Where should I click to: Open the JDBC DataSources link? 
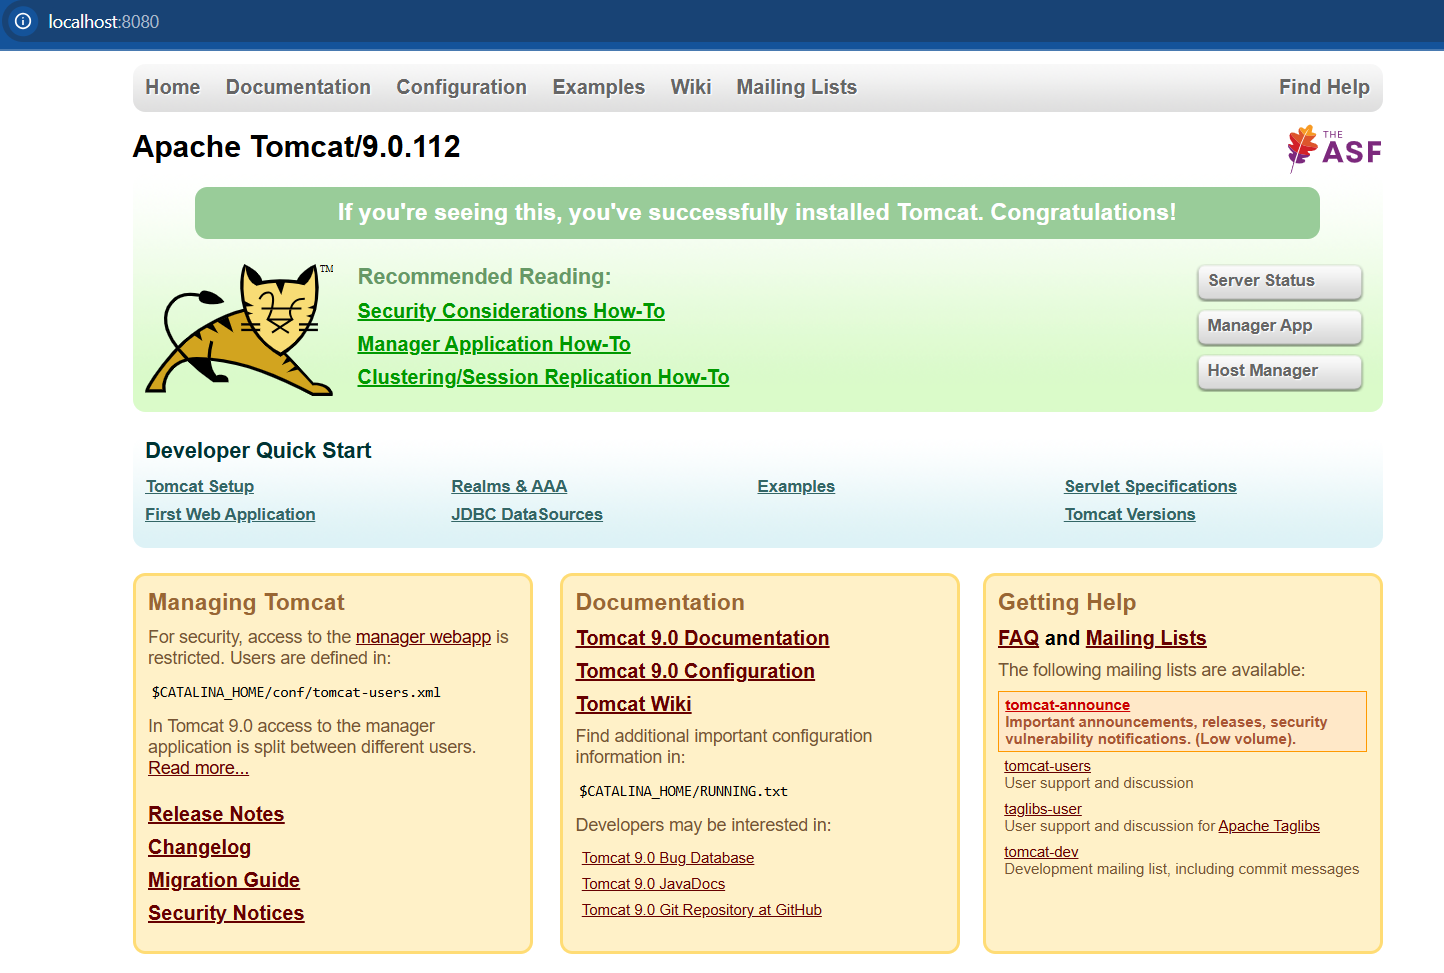[x=527, y=514]
